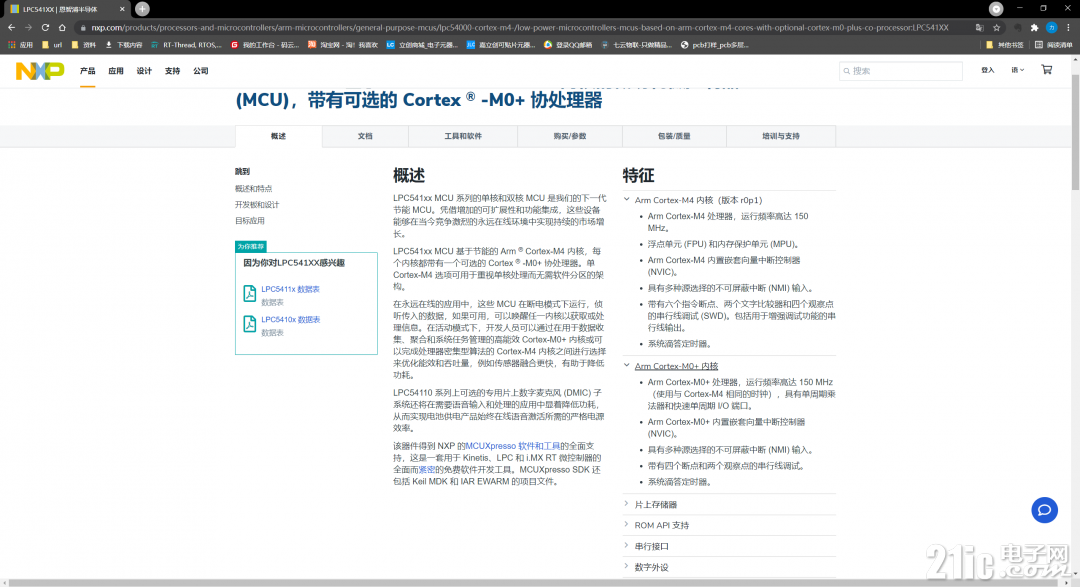Open LPC5410x 数据表 link
This screenshot has width=1080, height=587.
tap(291, 320)
